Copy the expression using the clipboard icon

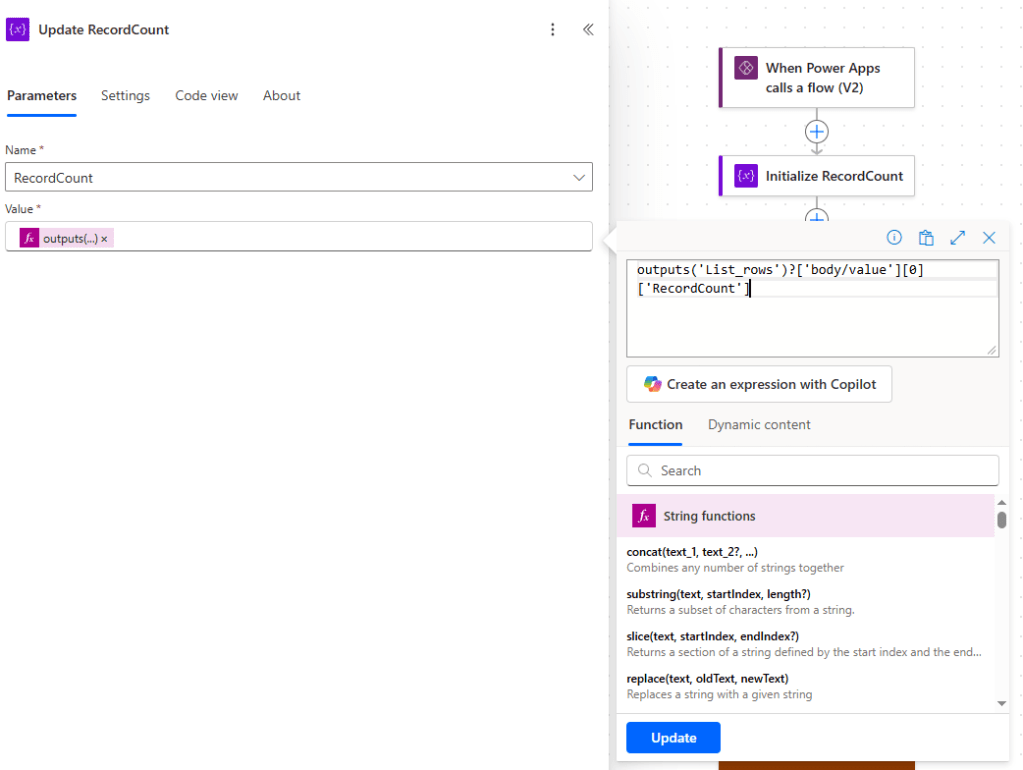(925, 237)
